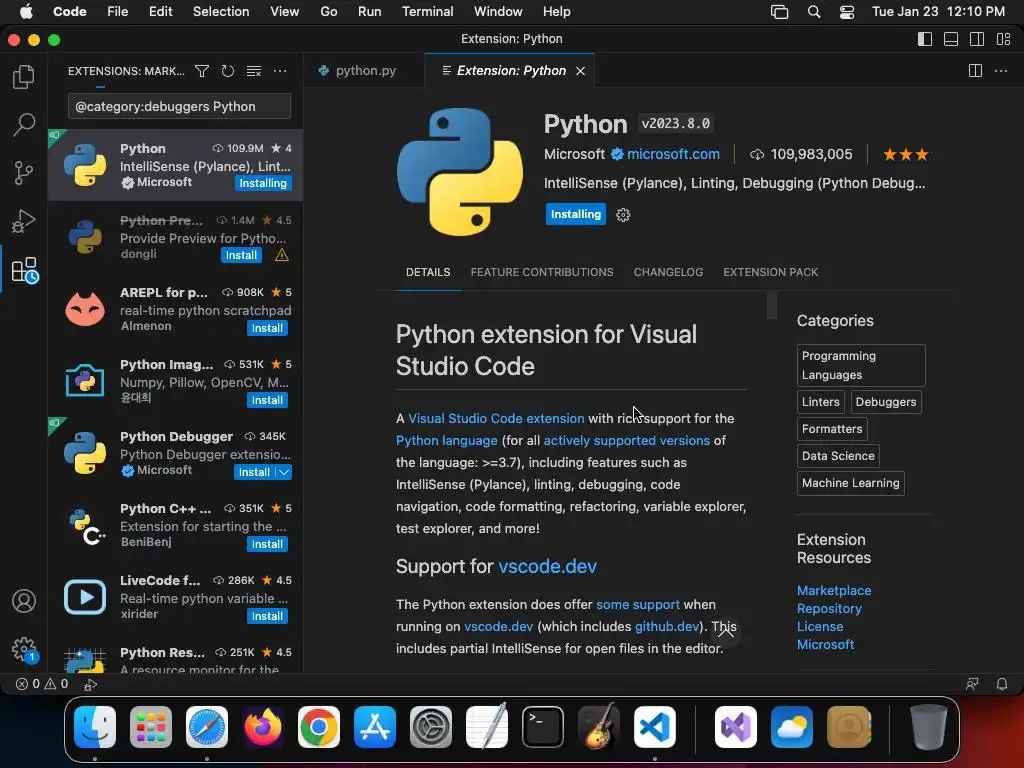The height and width of the screenshot is (768, 1024).
Task: Open the Extension Pack tab
Action: point(771,272)
